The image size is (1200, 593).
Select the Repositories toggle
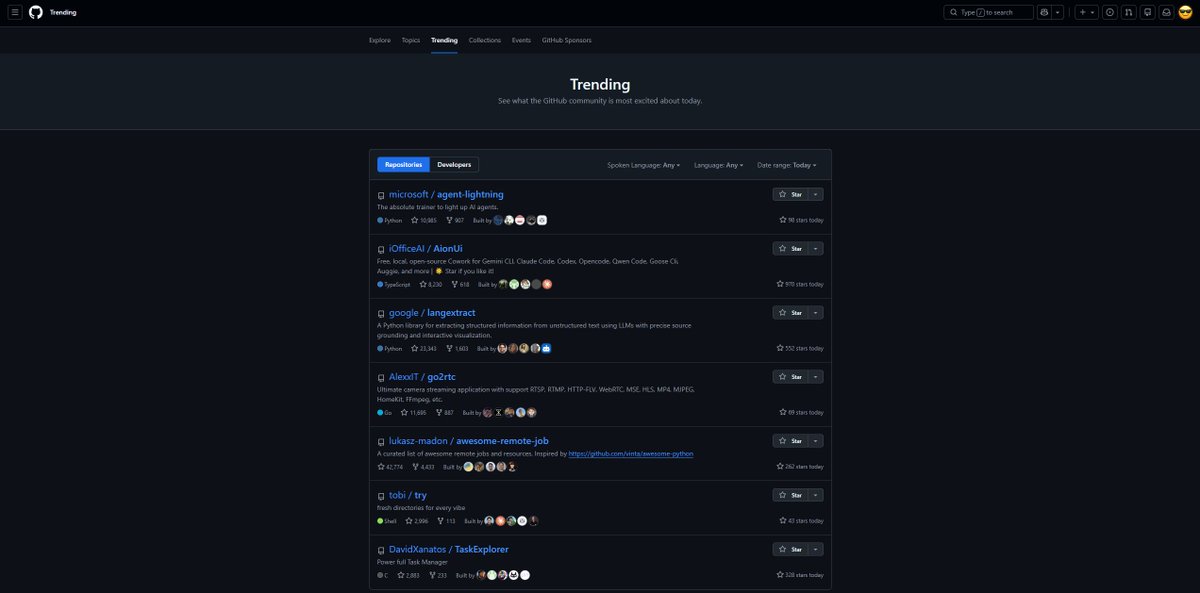pyautogui.click(x=403, y=164)
